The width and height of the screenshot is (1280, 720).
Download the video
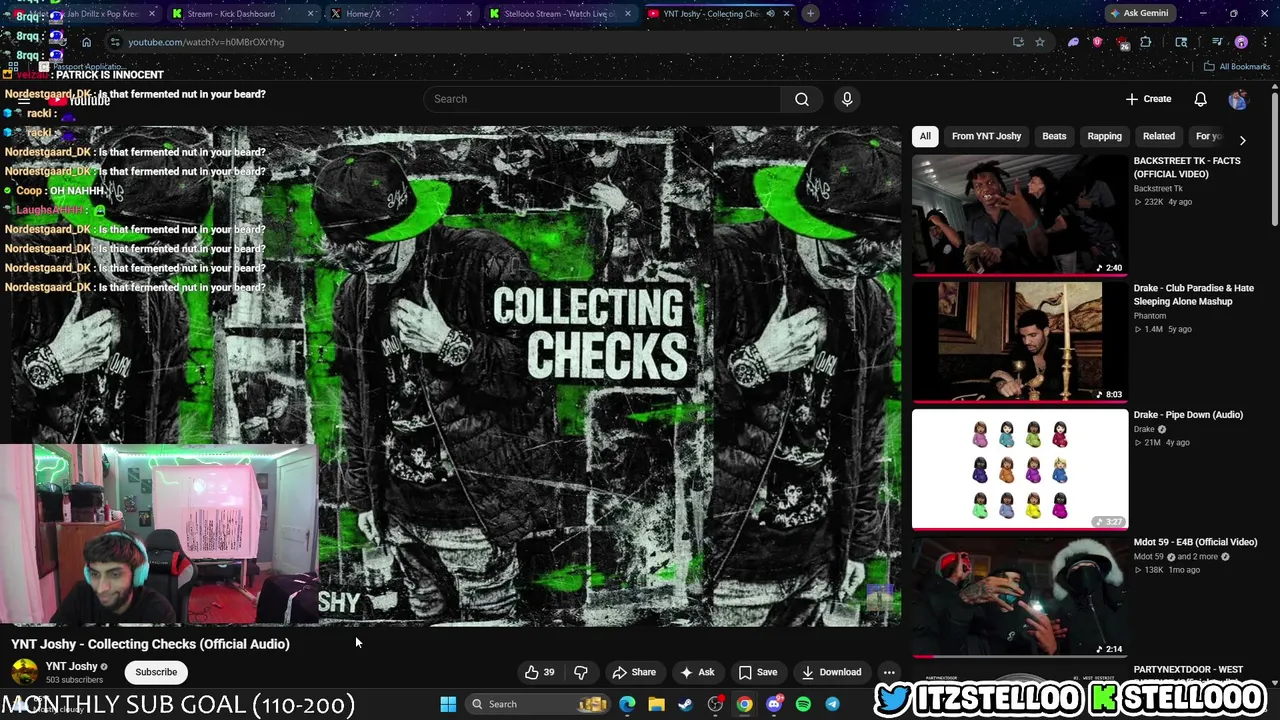[830, 672]
